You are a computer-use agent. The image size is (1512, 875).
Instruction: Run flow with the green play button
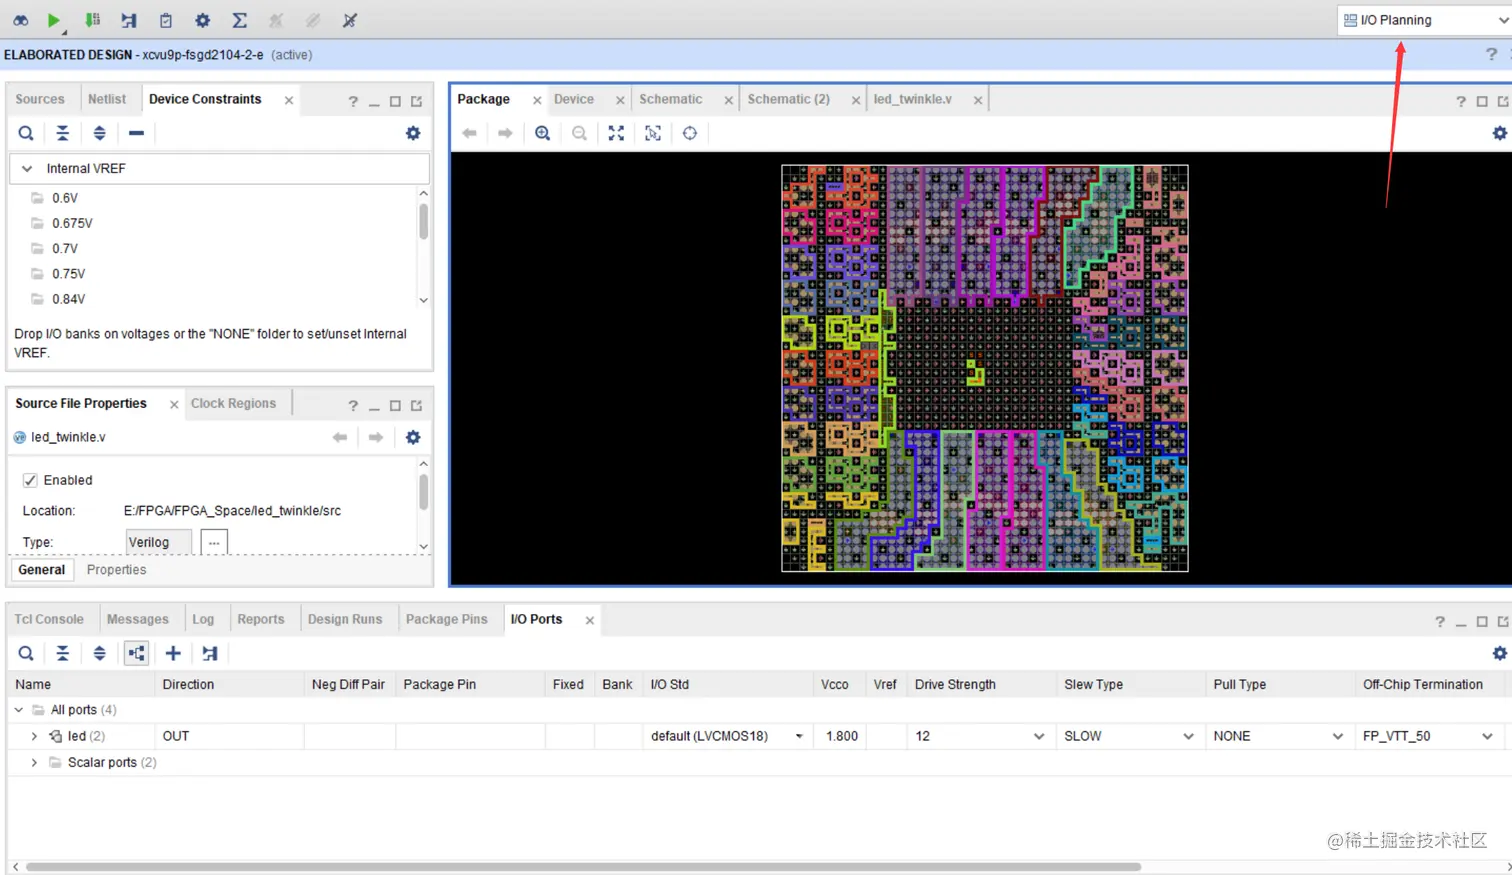click(54, 20)
